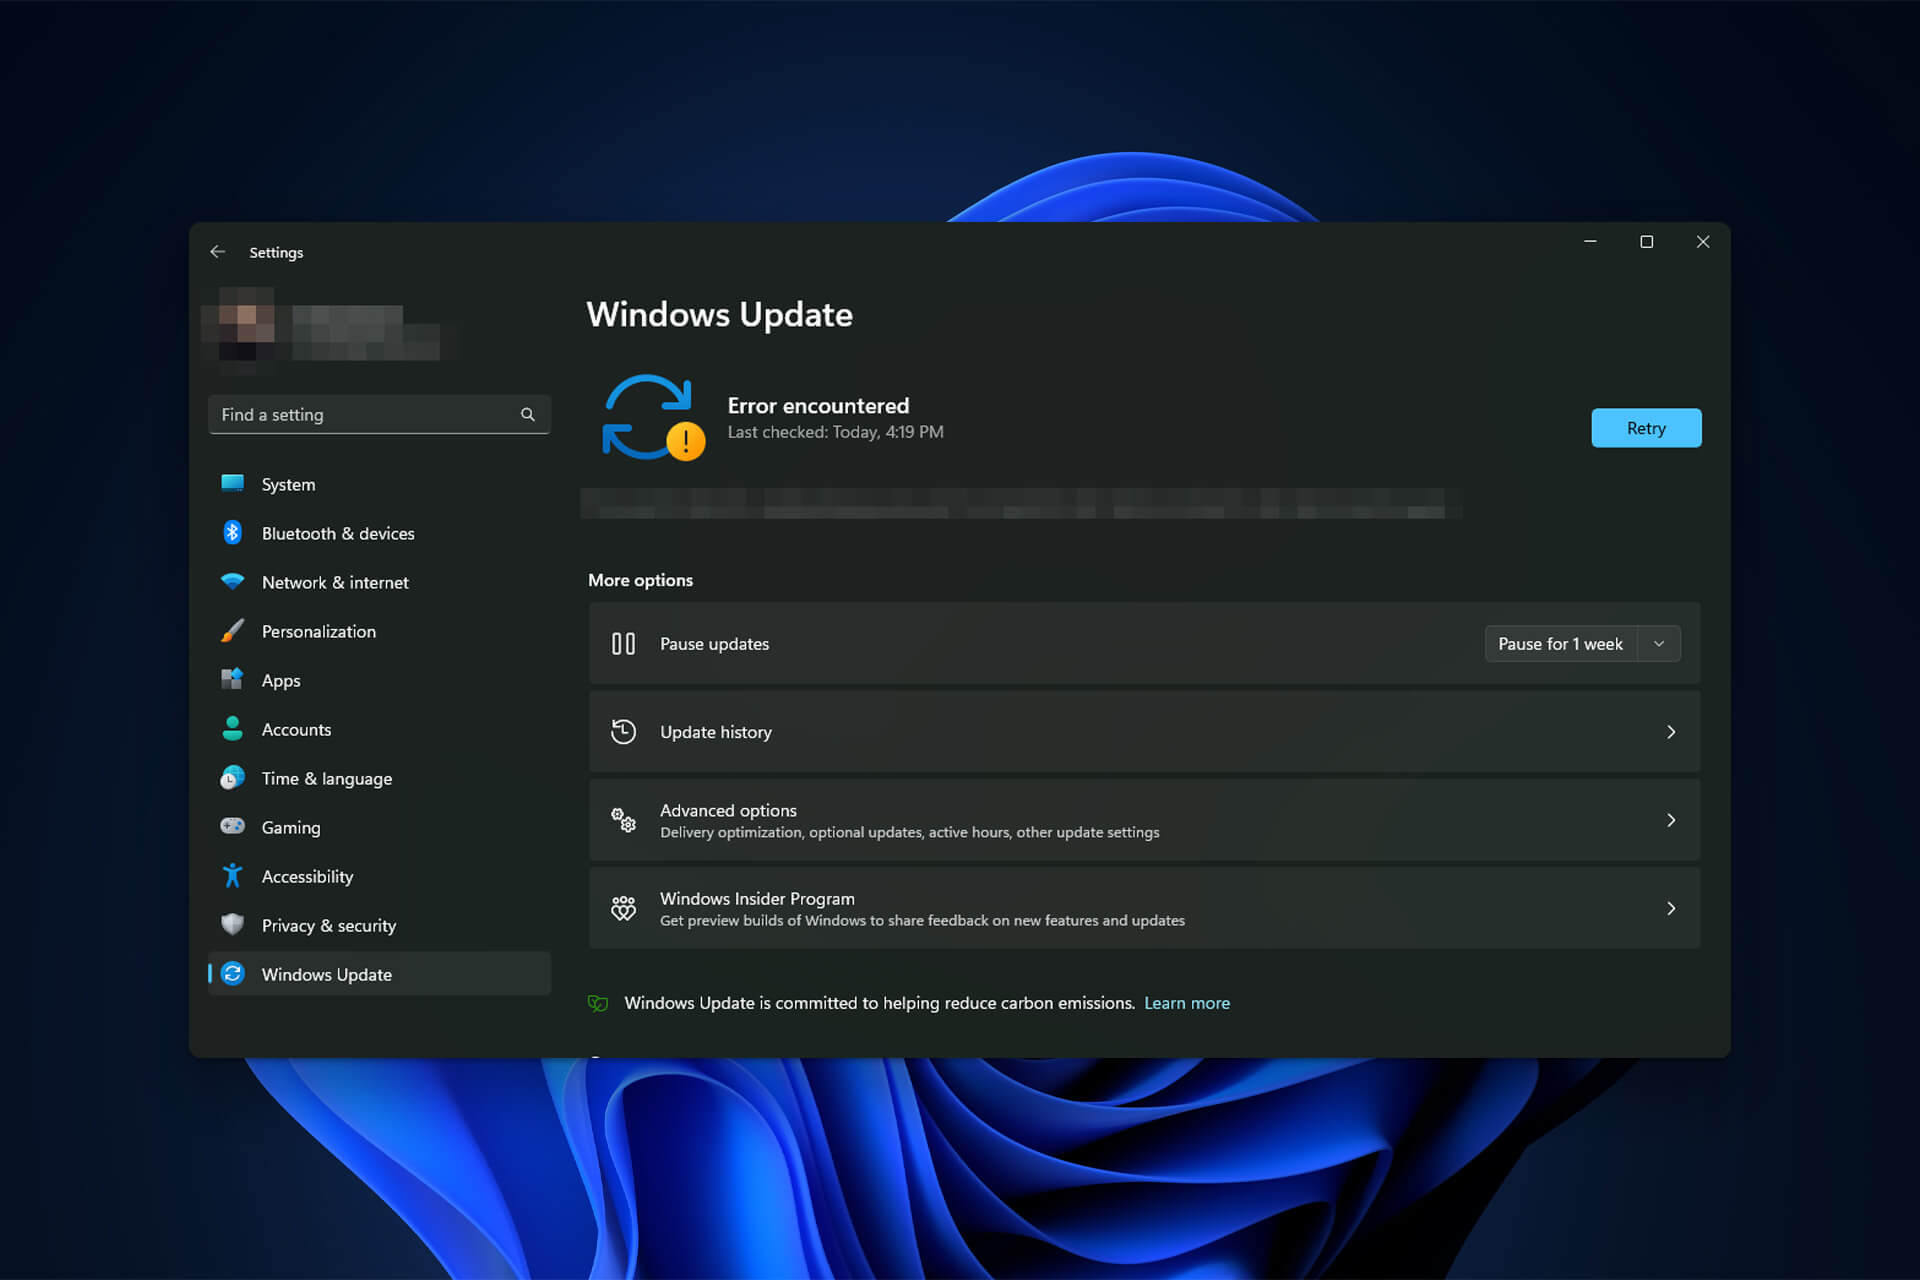Image resolution: width=1920 pixels, height=1280 pixels.
Task: Click the Apps icon in sidebar
Action: [x=232, y=680]
